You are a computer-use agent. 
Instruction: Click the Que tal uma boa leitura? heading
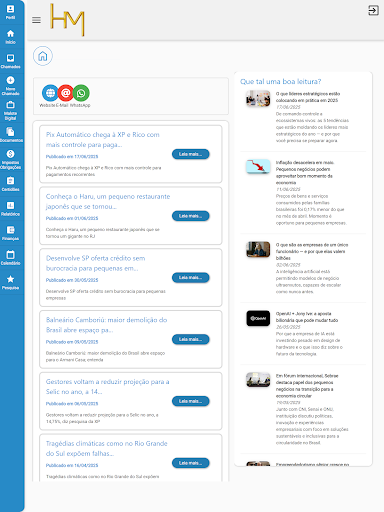tap(281, 81)
